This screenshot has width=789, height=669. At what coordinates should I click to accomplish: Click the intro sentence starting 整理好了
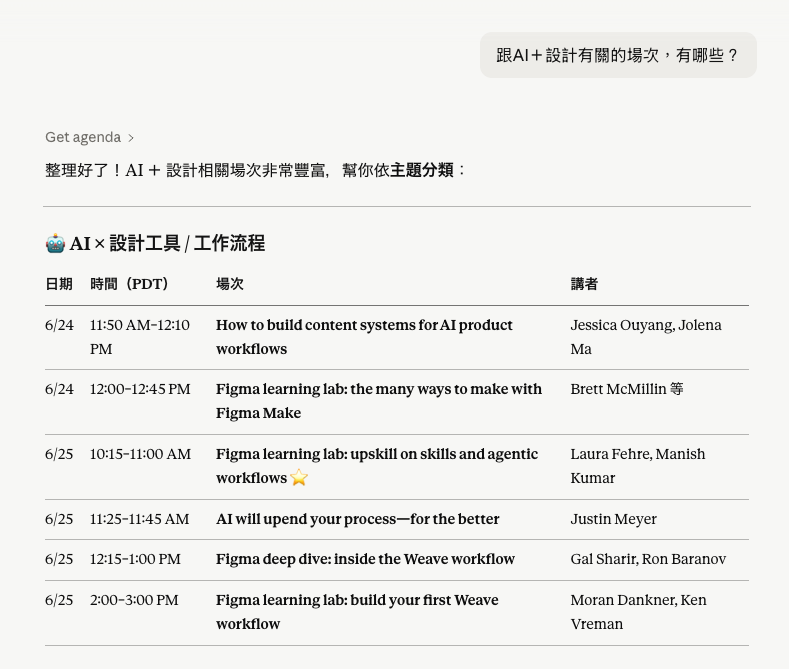255,170
